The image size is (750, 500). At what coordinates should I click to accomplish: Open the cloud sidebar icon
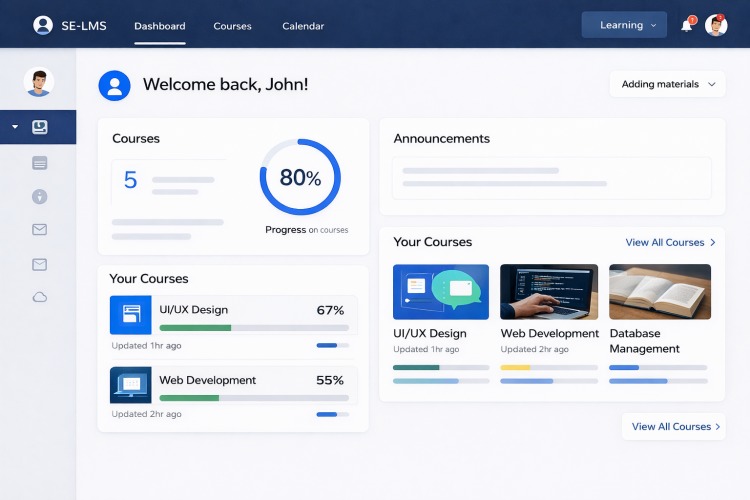click(x=40, y=298)
